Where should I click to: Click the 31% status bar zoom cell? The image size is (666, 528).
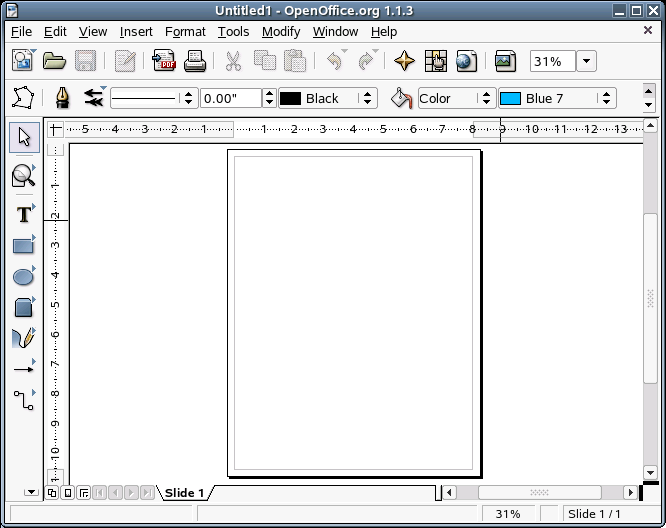[508, 514]
